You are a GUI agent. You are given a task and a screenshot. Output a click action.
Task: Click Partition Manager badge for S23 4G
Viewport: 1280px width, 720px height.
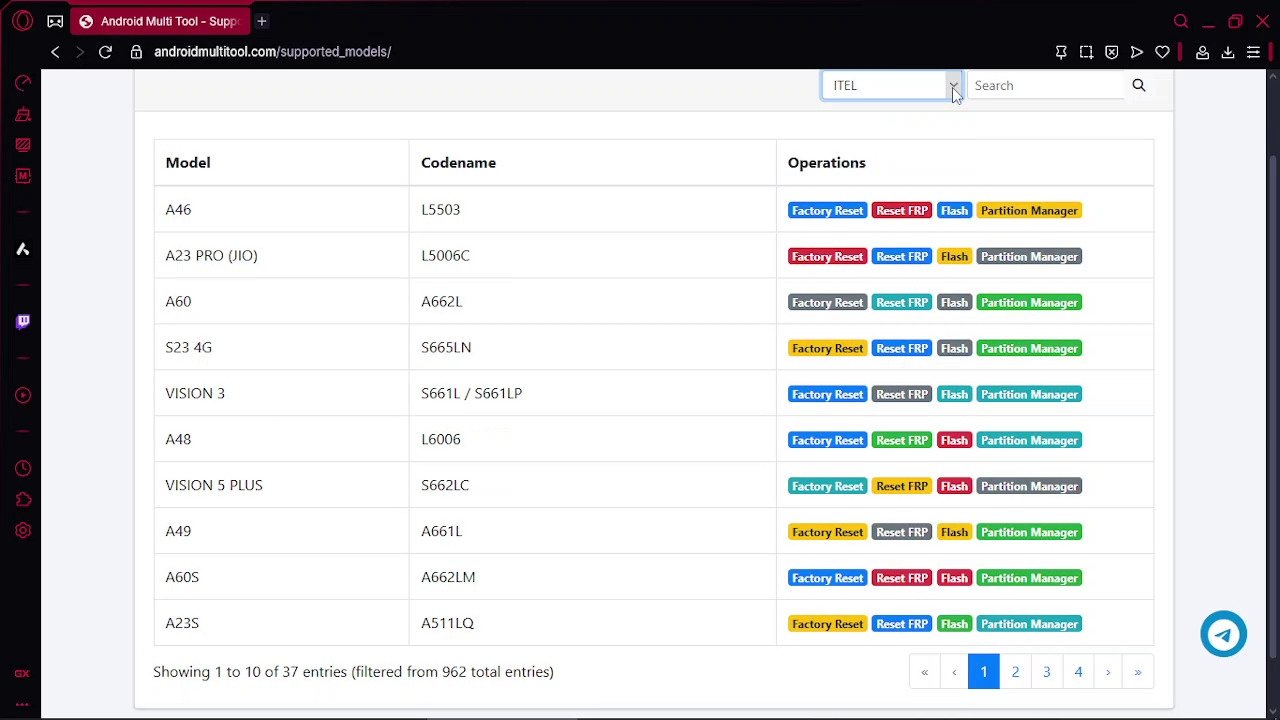tap(1029, 348)
